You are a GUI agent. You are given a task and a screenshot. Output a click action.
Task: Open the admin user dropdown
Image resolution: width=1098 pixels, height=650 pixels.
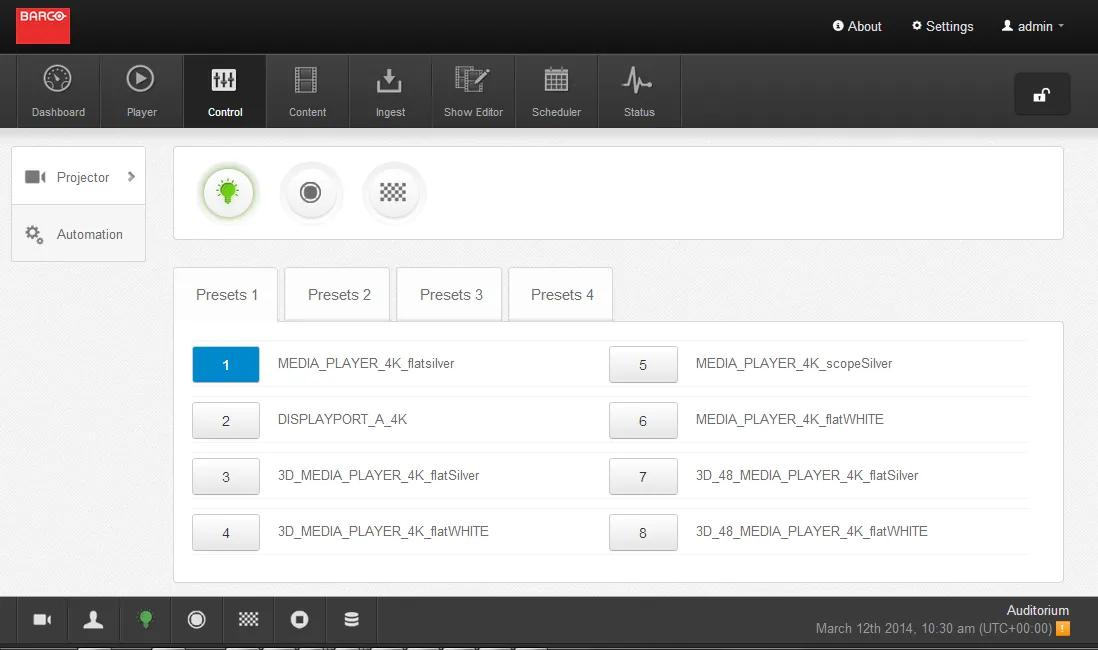1034,27
